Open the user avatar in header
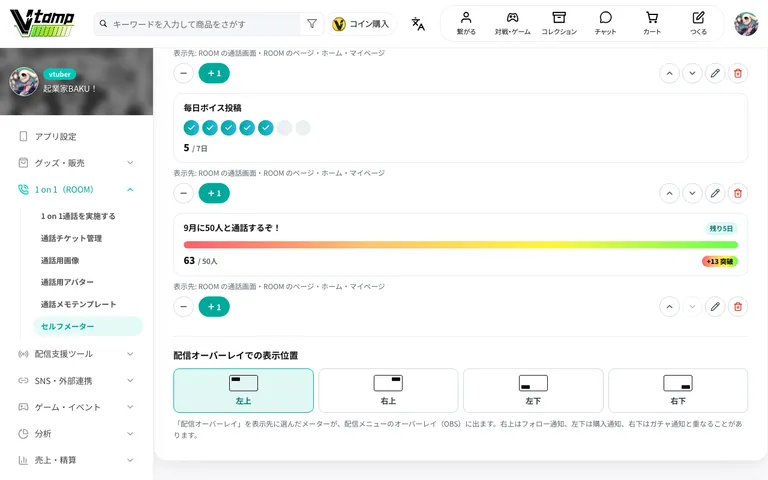 (746, 24)
